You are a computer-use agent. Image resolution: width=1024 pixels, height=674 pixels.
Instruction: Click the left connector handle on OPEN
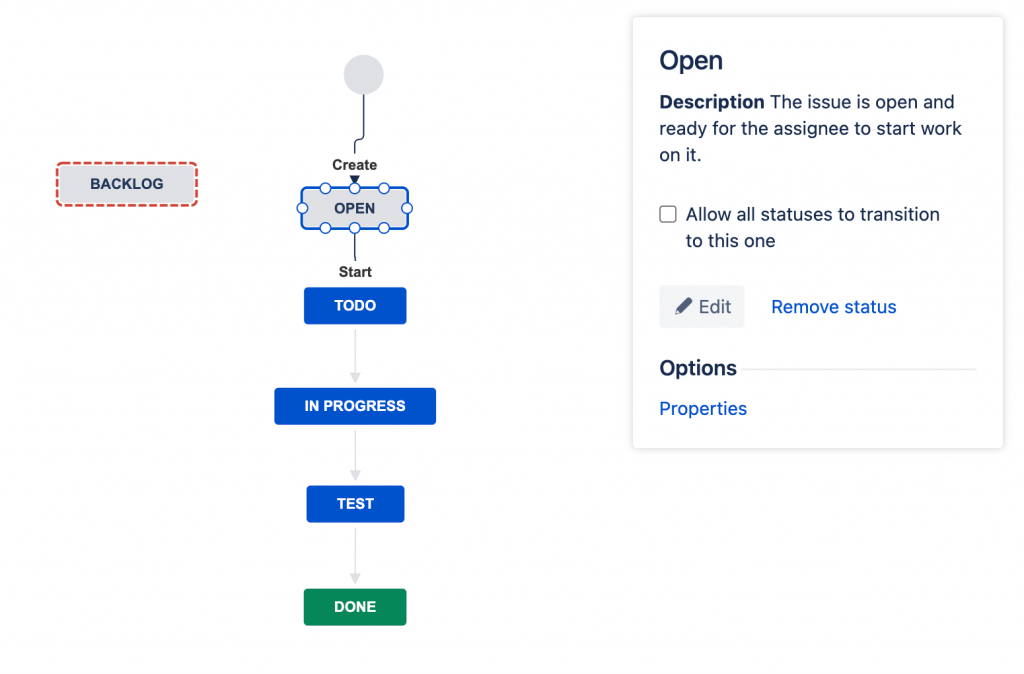(x=302, y=208)
